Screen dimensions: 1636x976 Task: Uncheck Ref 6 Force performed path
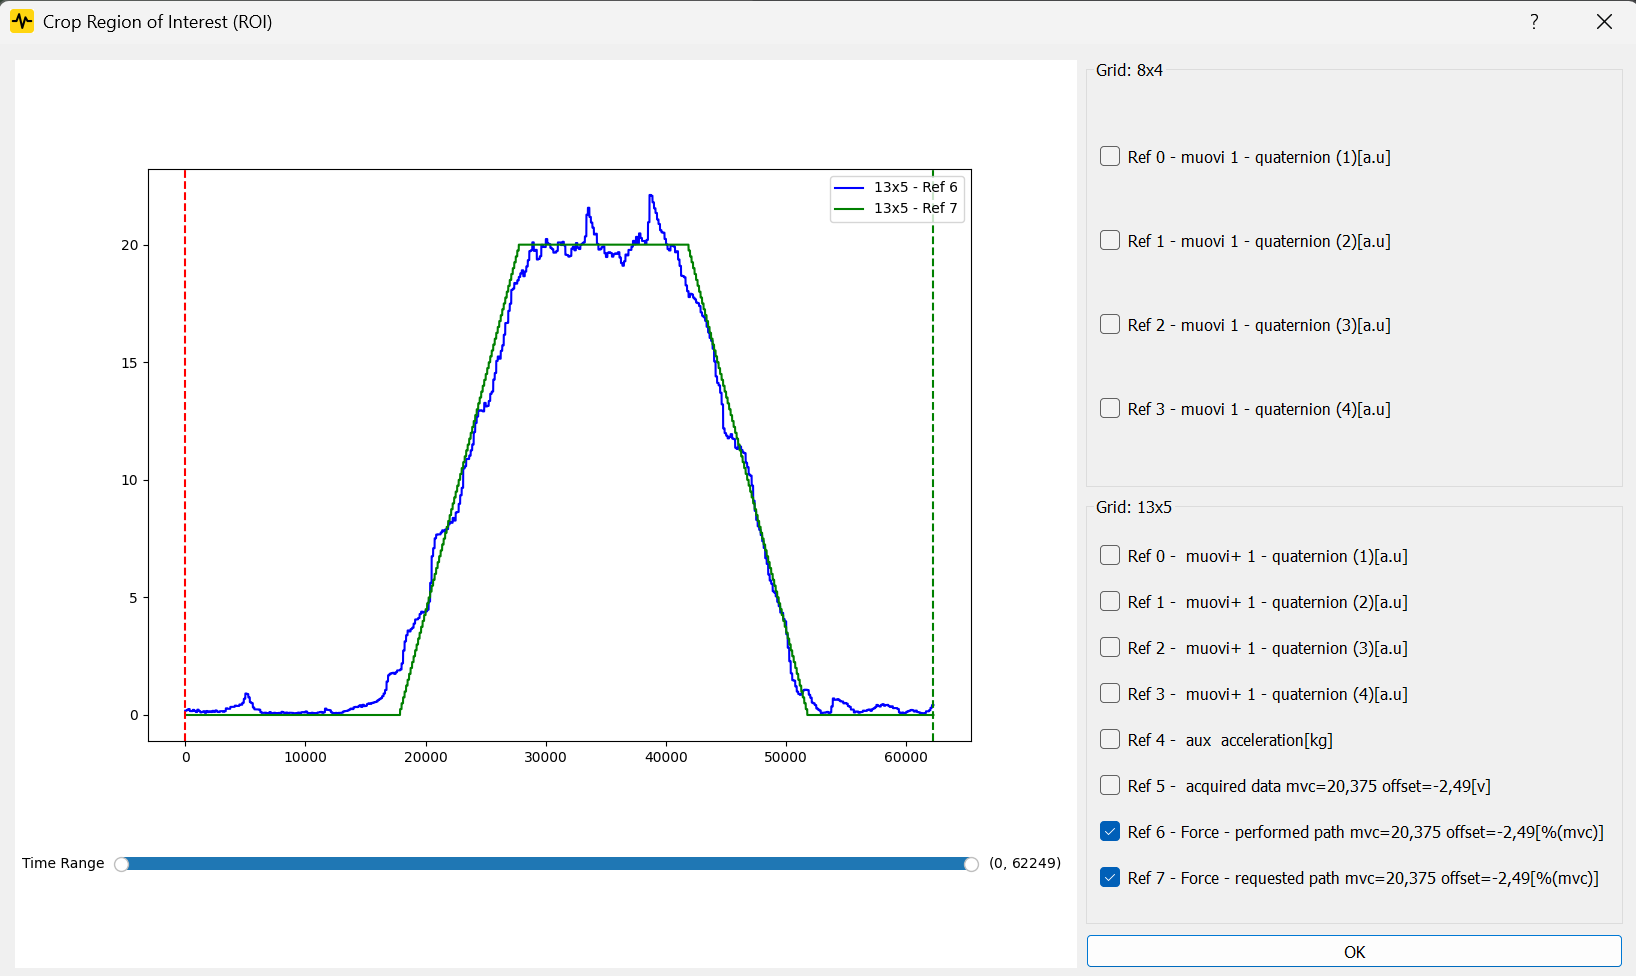tap(1110, 831)
